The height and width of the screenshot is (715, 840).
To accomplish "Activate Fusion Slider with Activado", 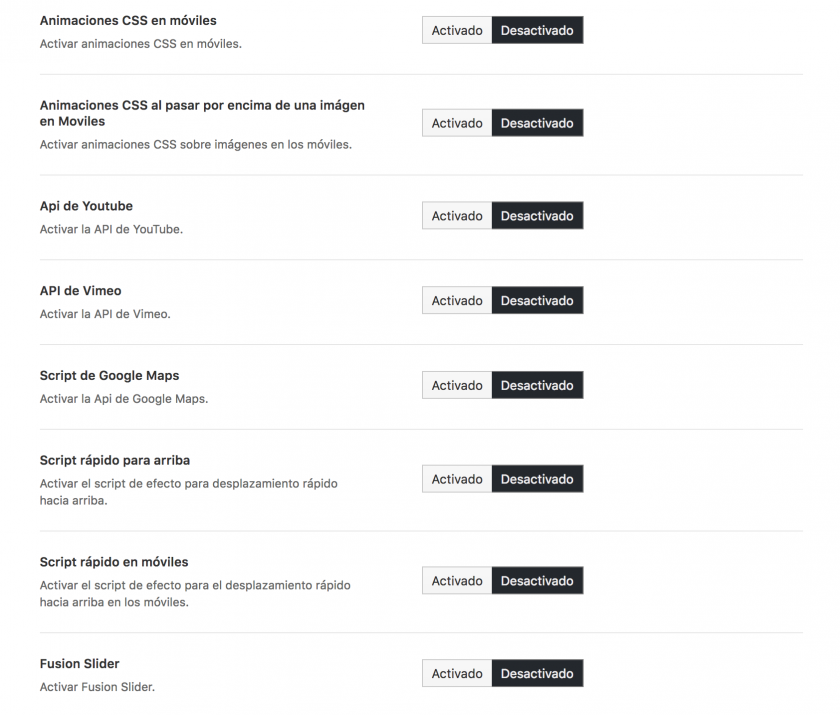I will tap(457, 673).
